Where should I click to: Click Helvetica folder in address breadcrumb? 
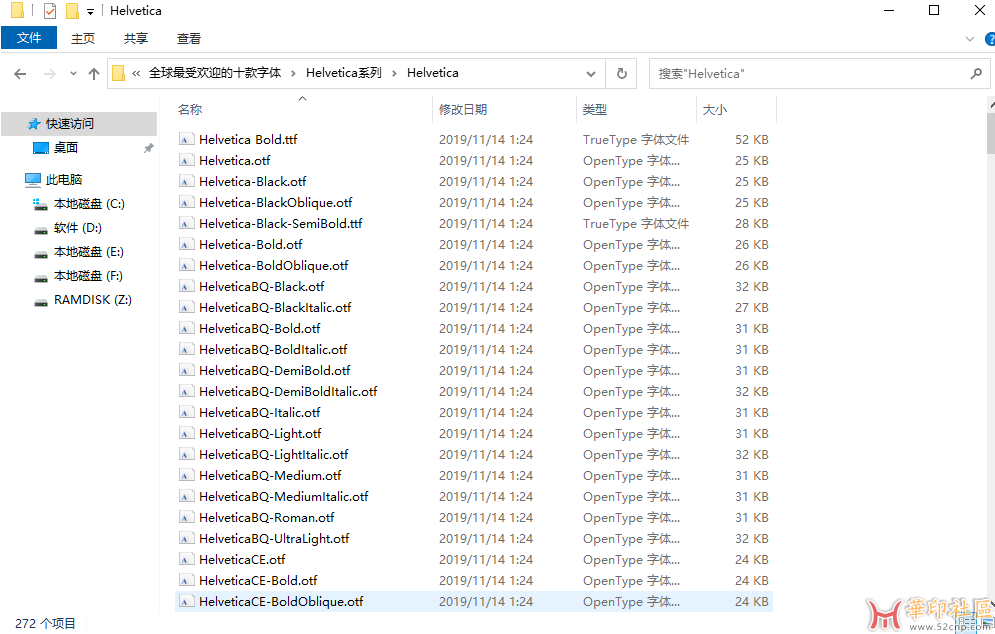click(x=433, y=73)
